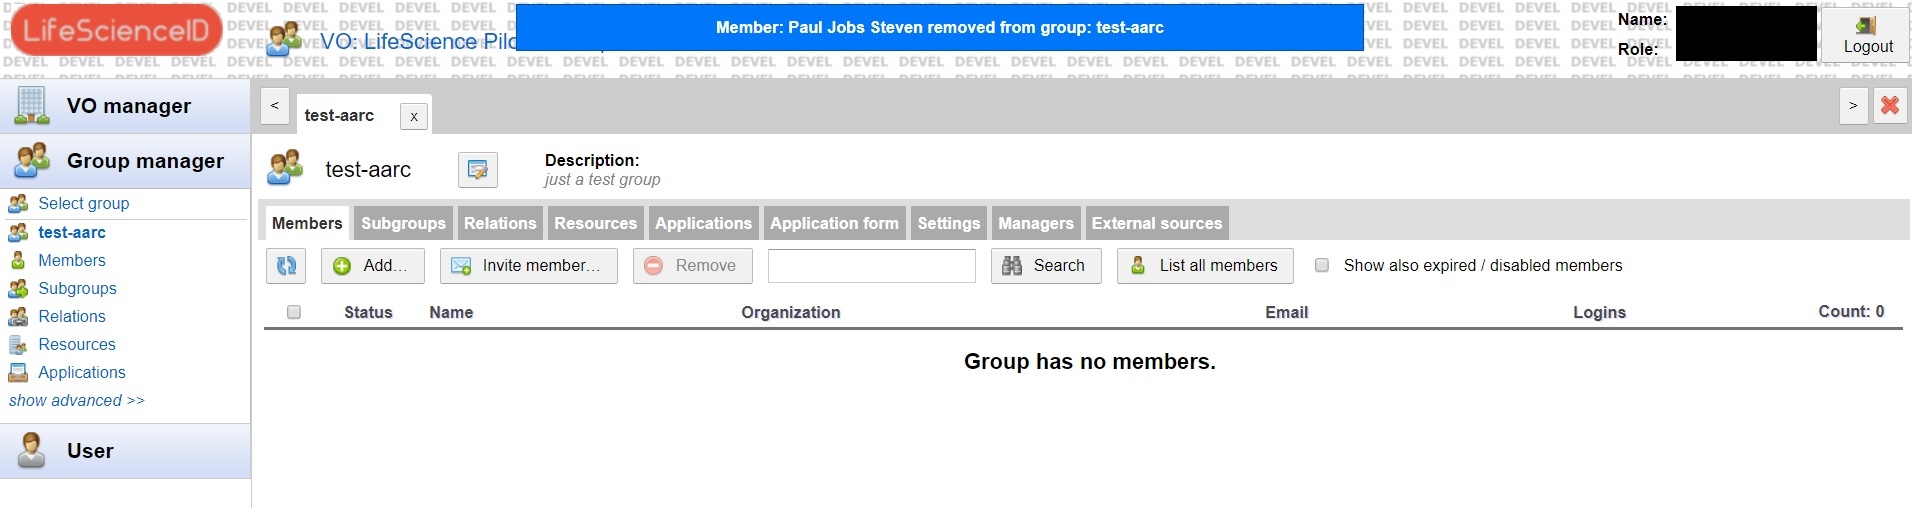Click the Applications sidebar icon
The image size is (1912, 508).
18,372
